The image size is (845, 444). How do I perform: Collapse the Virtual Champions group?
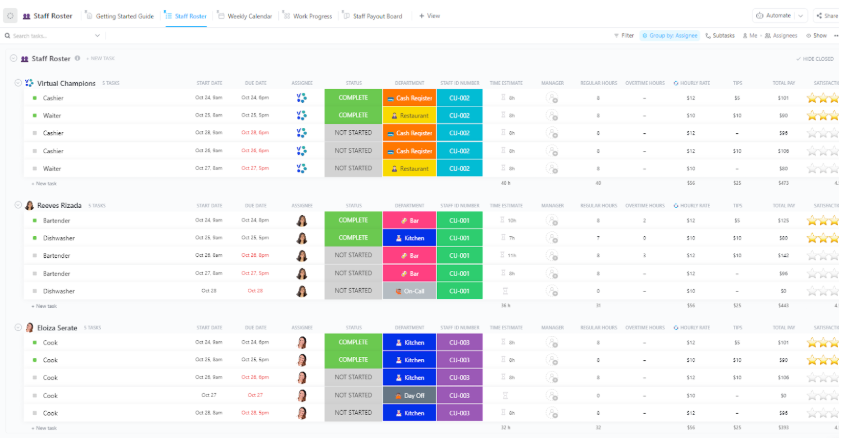18,83
